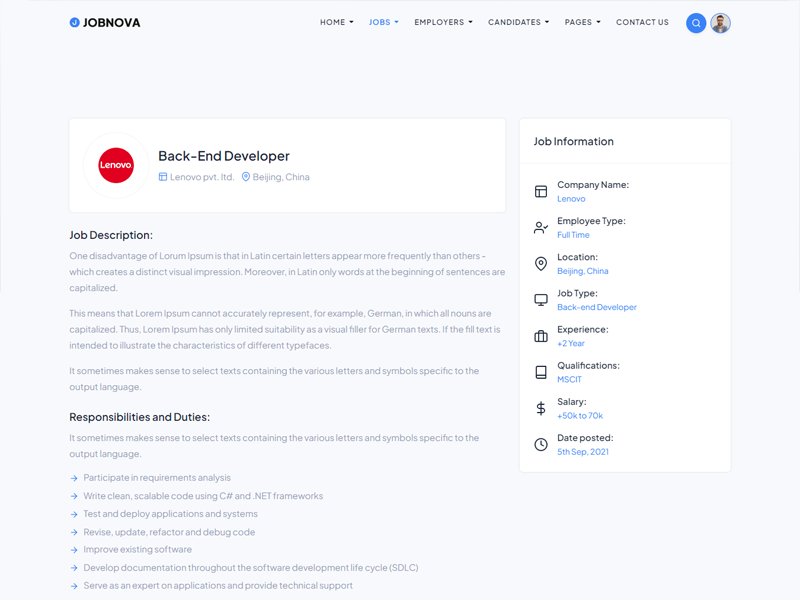This screenshot has height=600, width=800.
Task: Click the blue search icon in navbar
Action: pos(696,23)
